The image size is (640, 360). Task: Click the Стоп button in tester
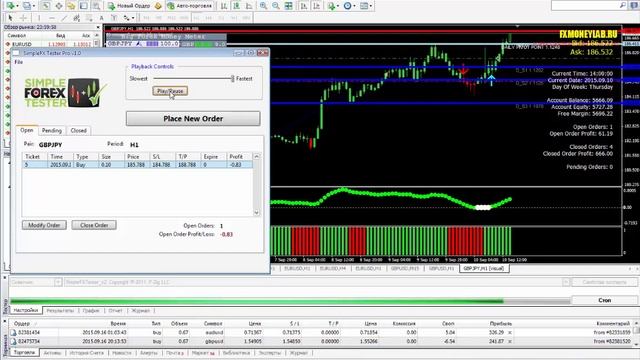(x=604, y=300)
